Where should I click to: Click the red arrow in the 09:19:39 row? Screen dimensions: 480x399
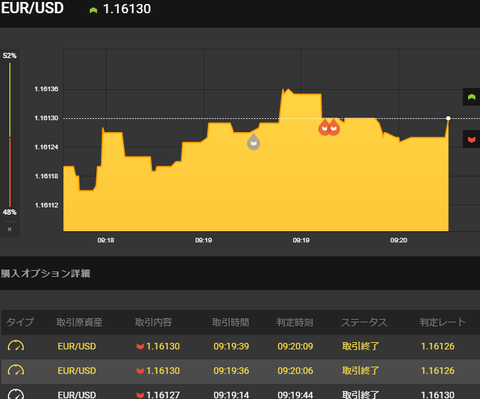(x=140, y=347)
